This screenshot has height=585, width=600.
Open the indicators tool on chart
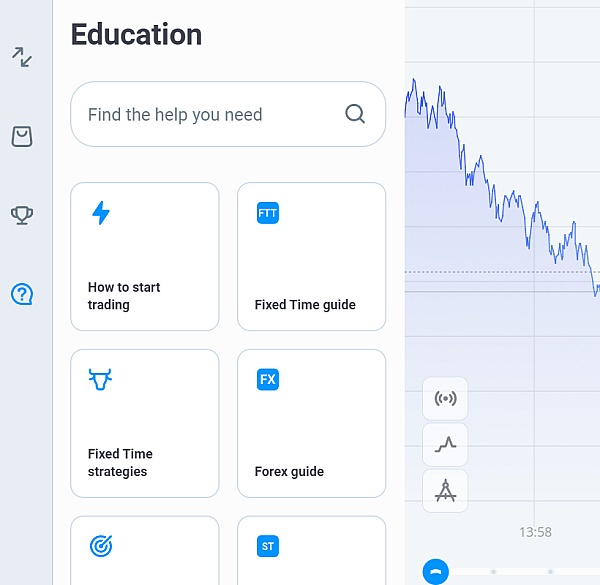coord(445,445)
